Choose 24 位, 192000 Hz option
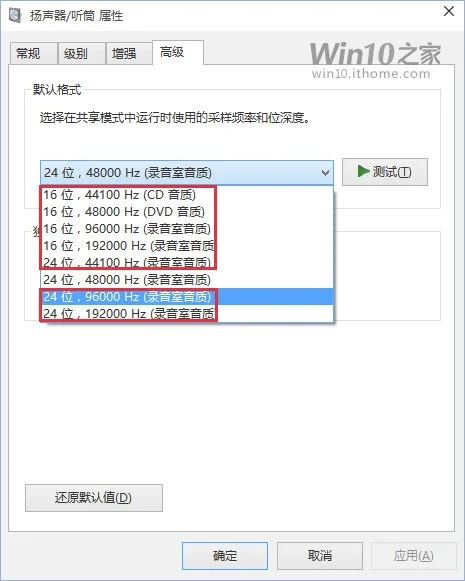This screenshot has height=581, width=465. click(187, 314)
